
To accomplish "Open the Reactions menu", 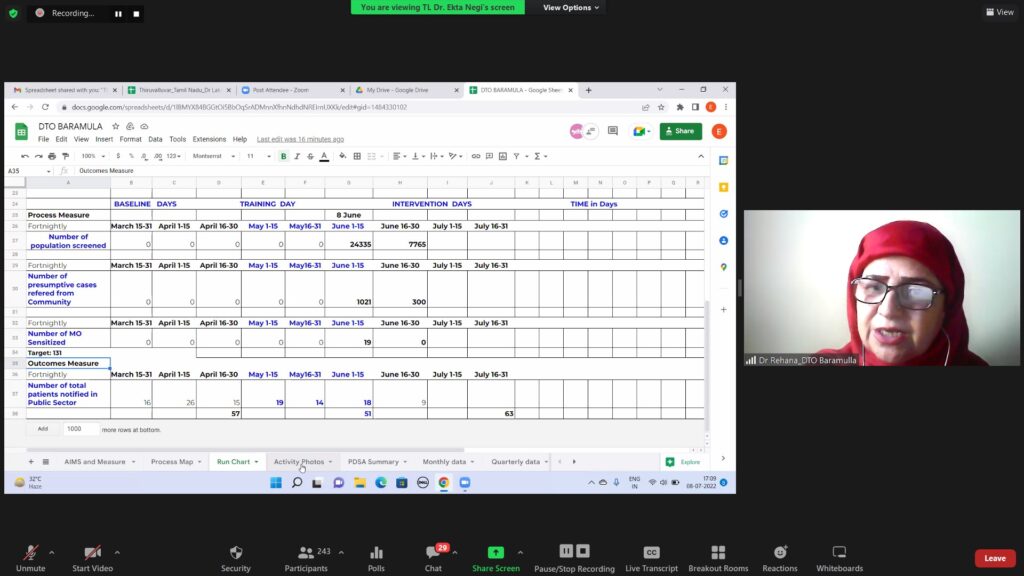I will tap(780, 557).
